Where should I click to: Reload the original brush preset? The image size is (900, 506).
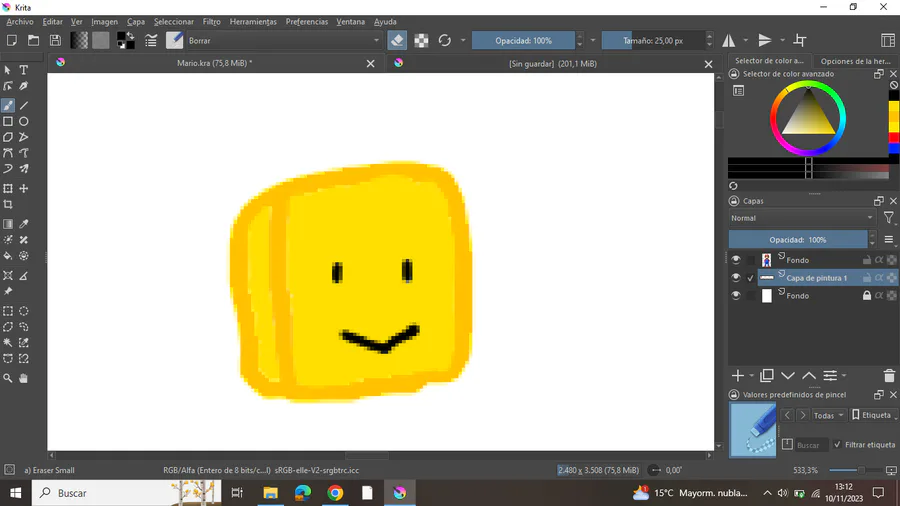(x=445, y=41)
